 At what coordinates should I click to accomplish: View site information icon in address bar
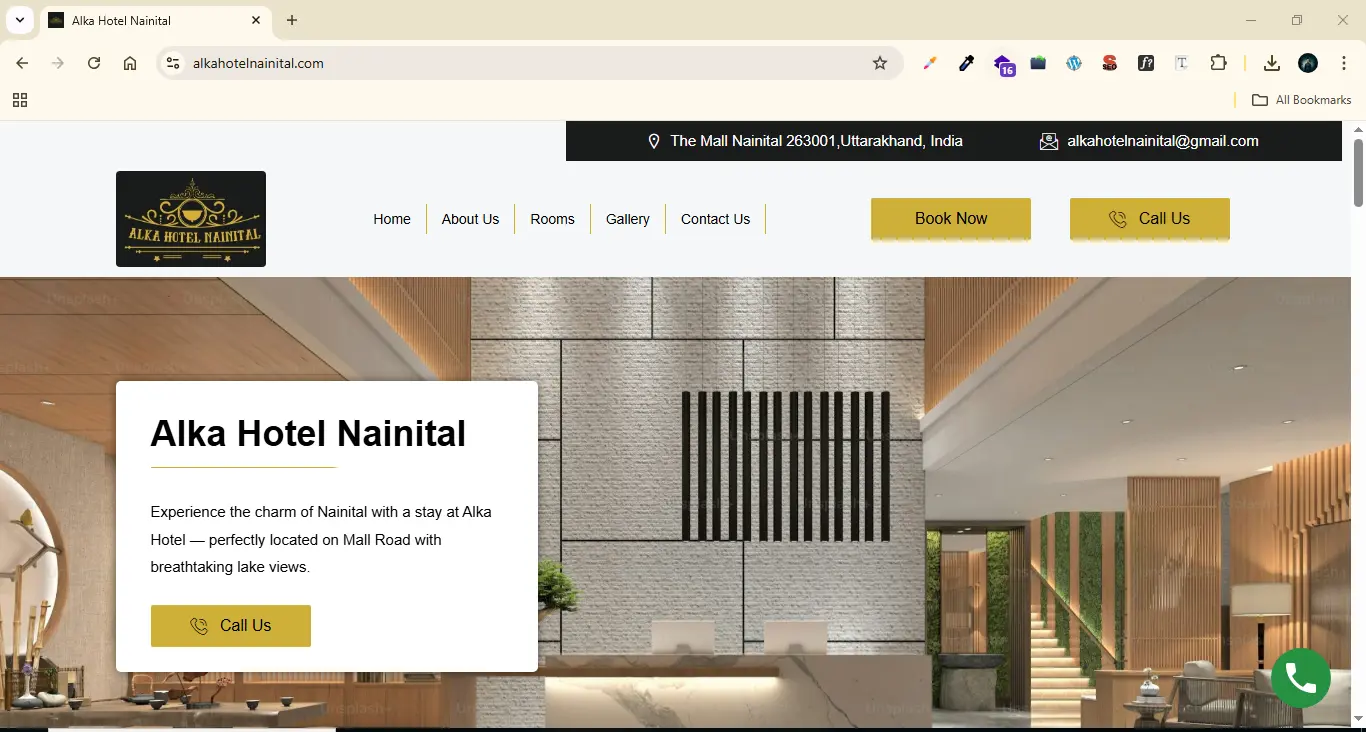click(173, 63)
